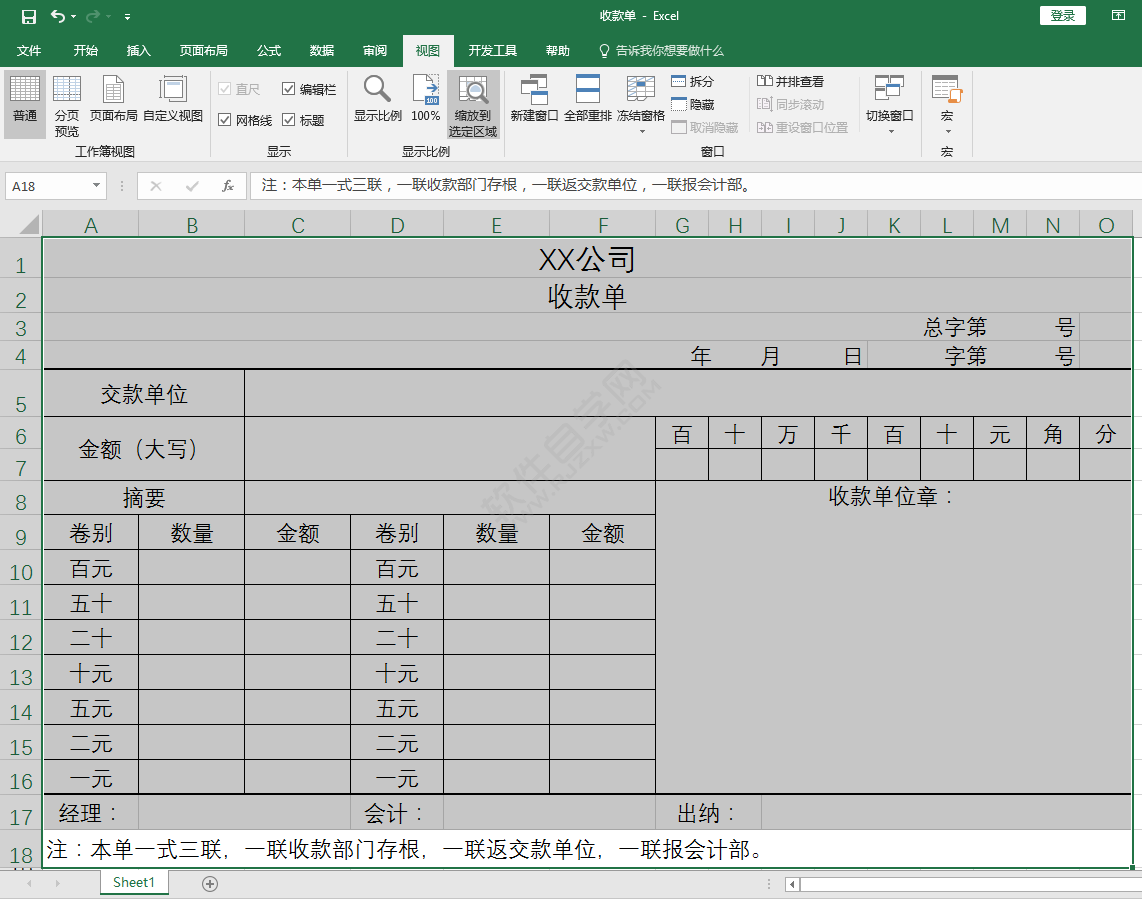This screenshot has height=899, width=1142.
Task: Switch to 普通 (Normal) view
Action: tap(24, 100)
